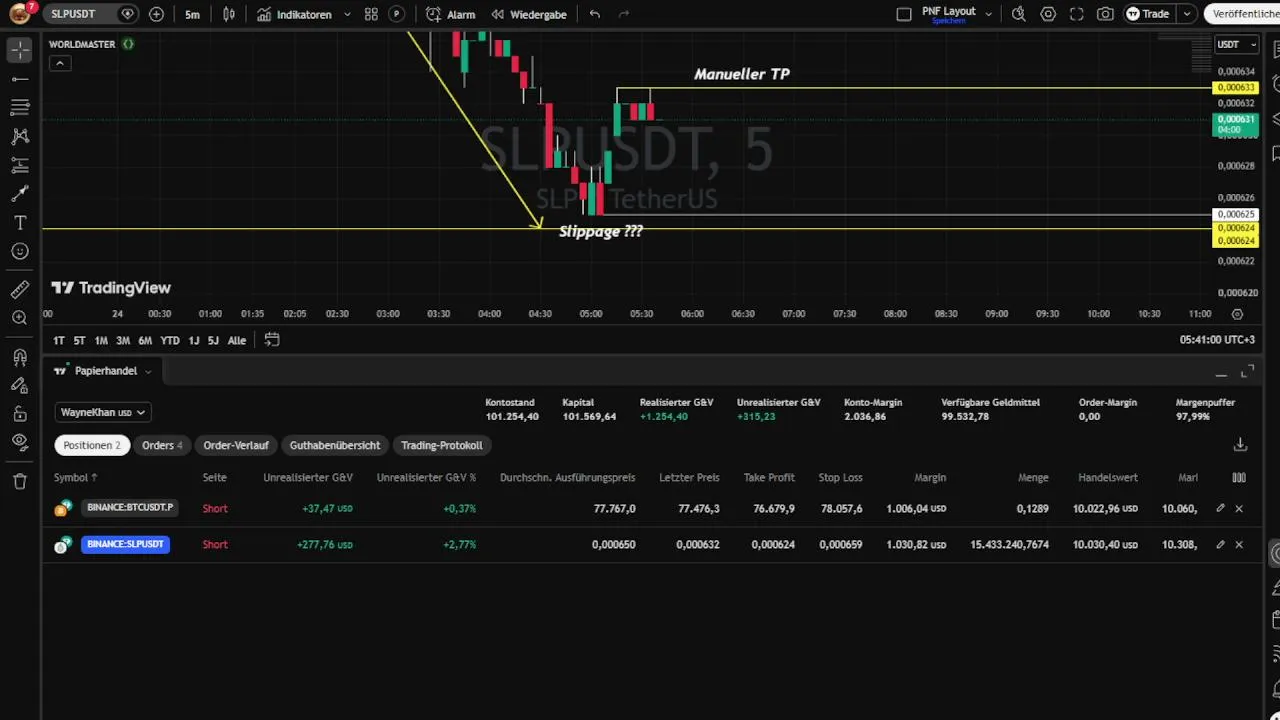Image resolution: width=1280 pixels, height=720 pixels.
Task: Open the quick search icon in the top bar
Action: 1018,14
